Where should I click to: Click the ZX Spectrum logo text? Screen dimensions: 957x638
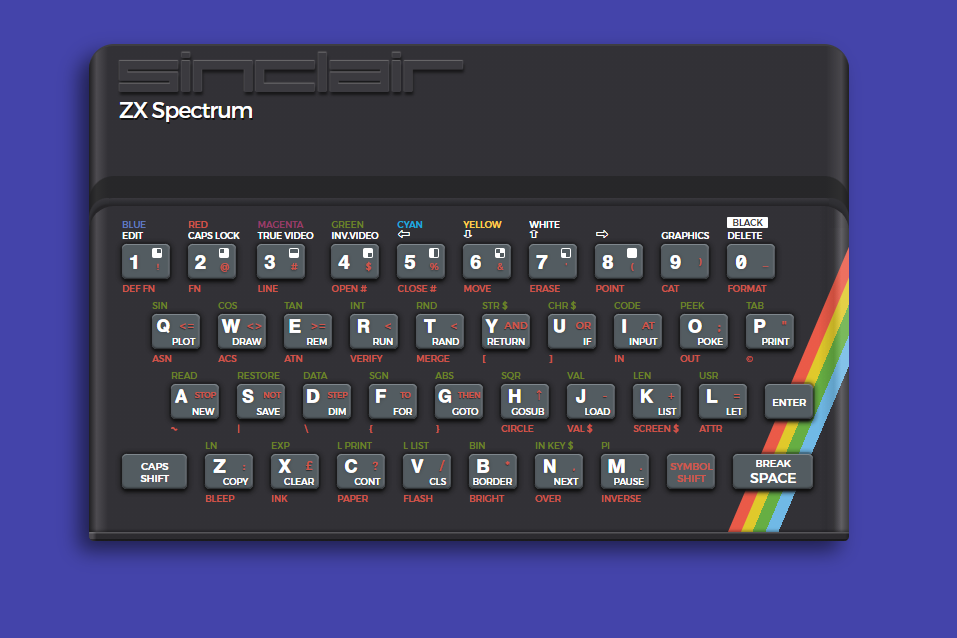pyautogui.click(x=186, y=111)
